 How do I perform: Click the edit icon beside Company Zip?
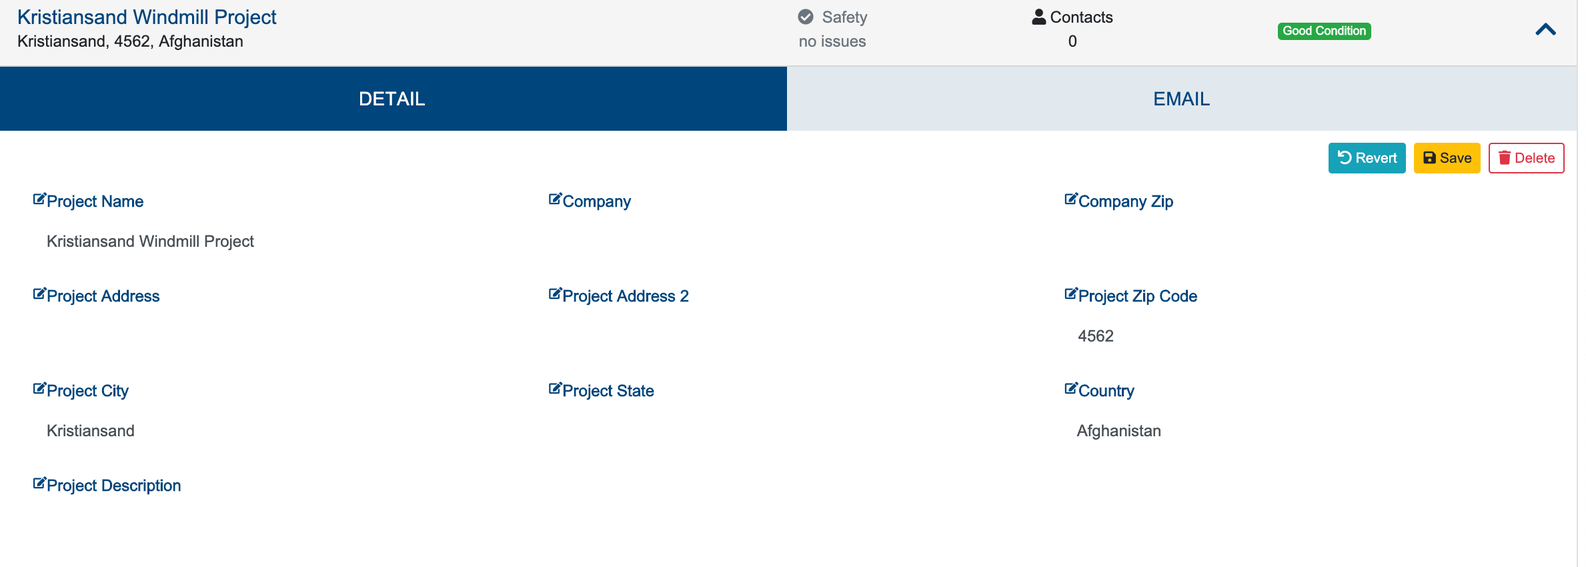coord(1071,199)
